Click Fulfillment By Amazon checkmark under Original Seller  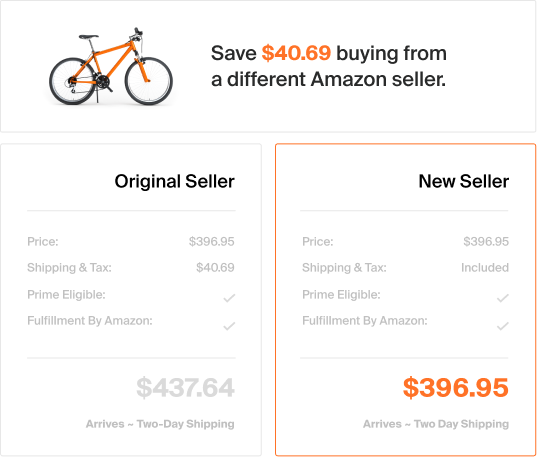[x=229, y=326]
